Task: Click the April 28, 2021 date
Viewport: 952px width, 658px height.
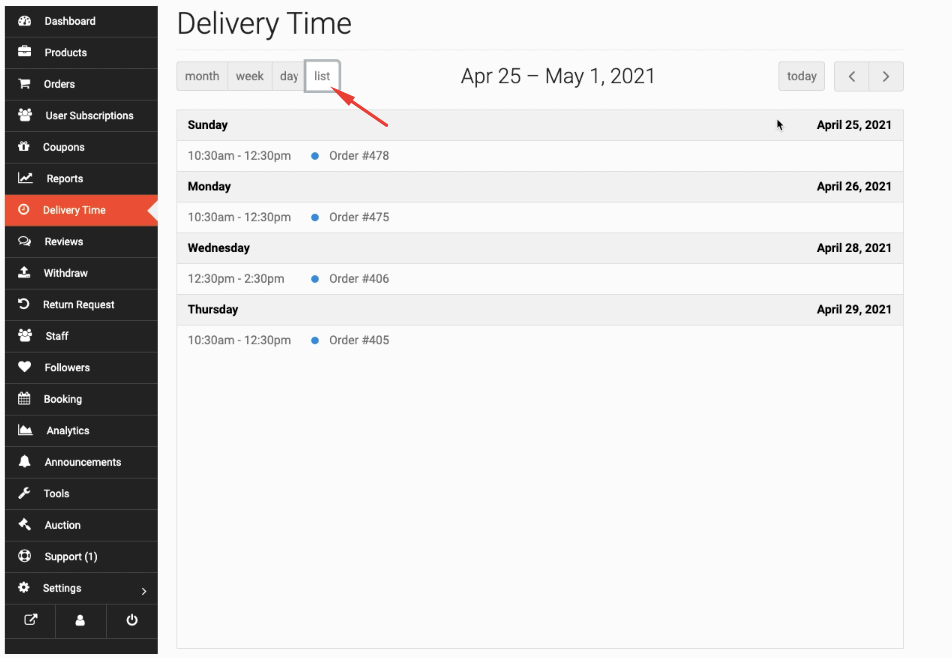Action: (x=854, y=248)
